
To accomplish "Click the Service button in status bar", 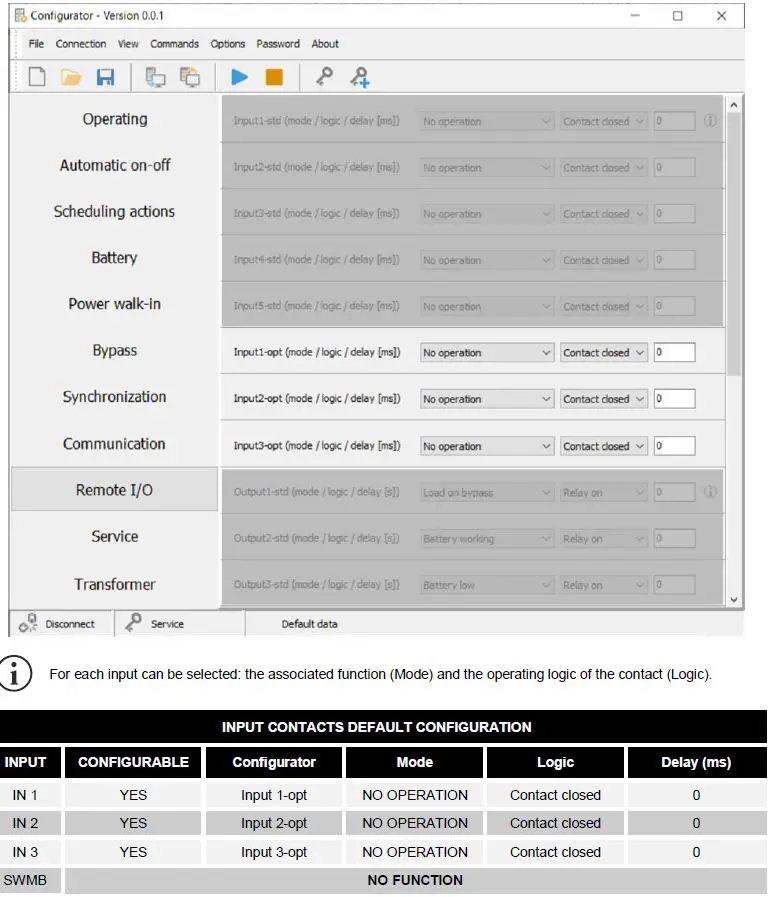I will (179, 623).
